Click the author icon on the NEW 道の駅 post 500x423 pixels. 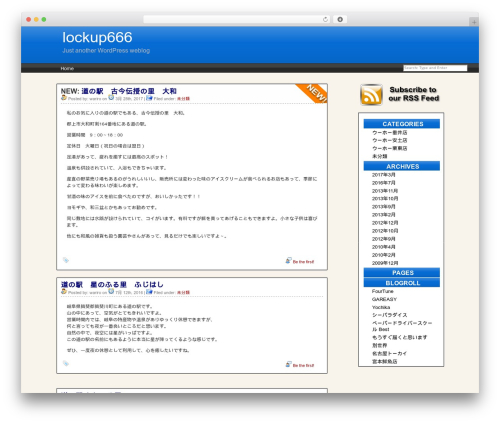coord(64,98)
